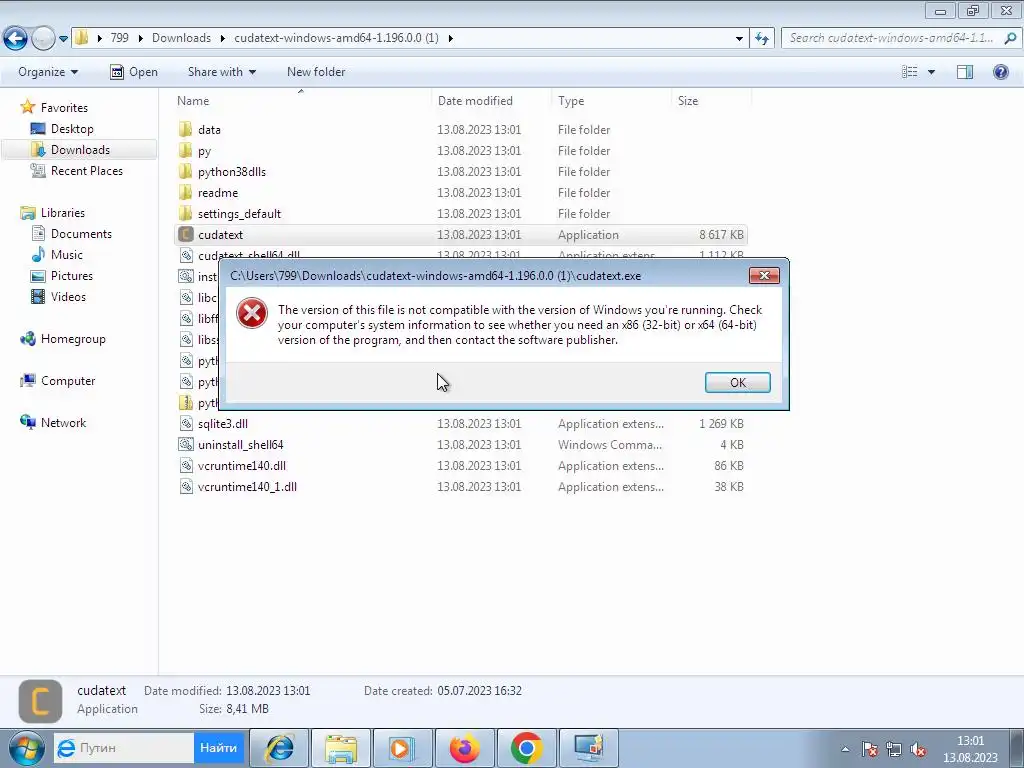Expand arrow after Downloads in address bar
This screenshot has width=1024, height=768.
[x=222, y=38]
